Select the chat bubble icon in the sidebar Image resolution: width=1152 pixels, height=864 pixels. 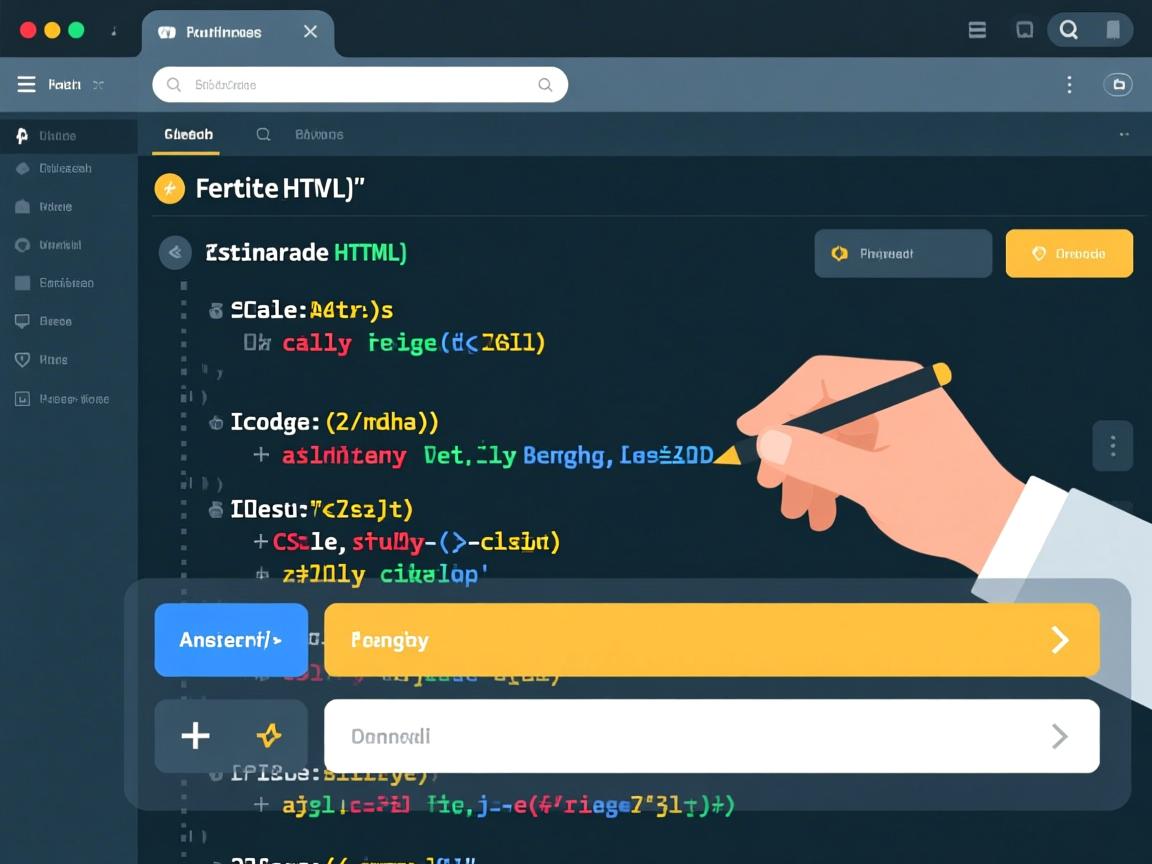[24, 321]
